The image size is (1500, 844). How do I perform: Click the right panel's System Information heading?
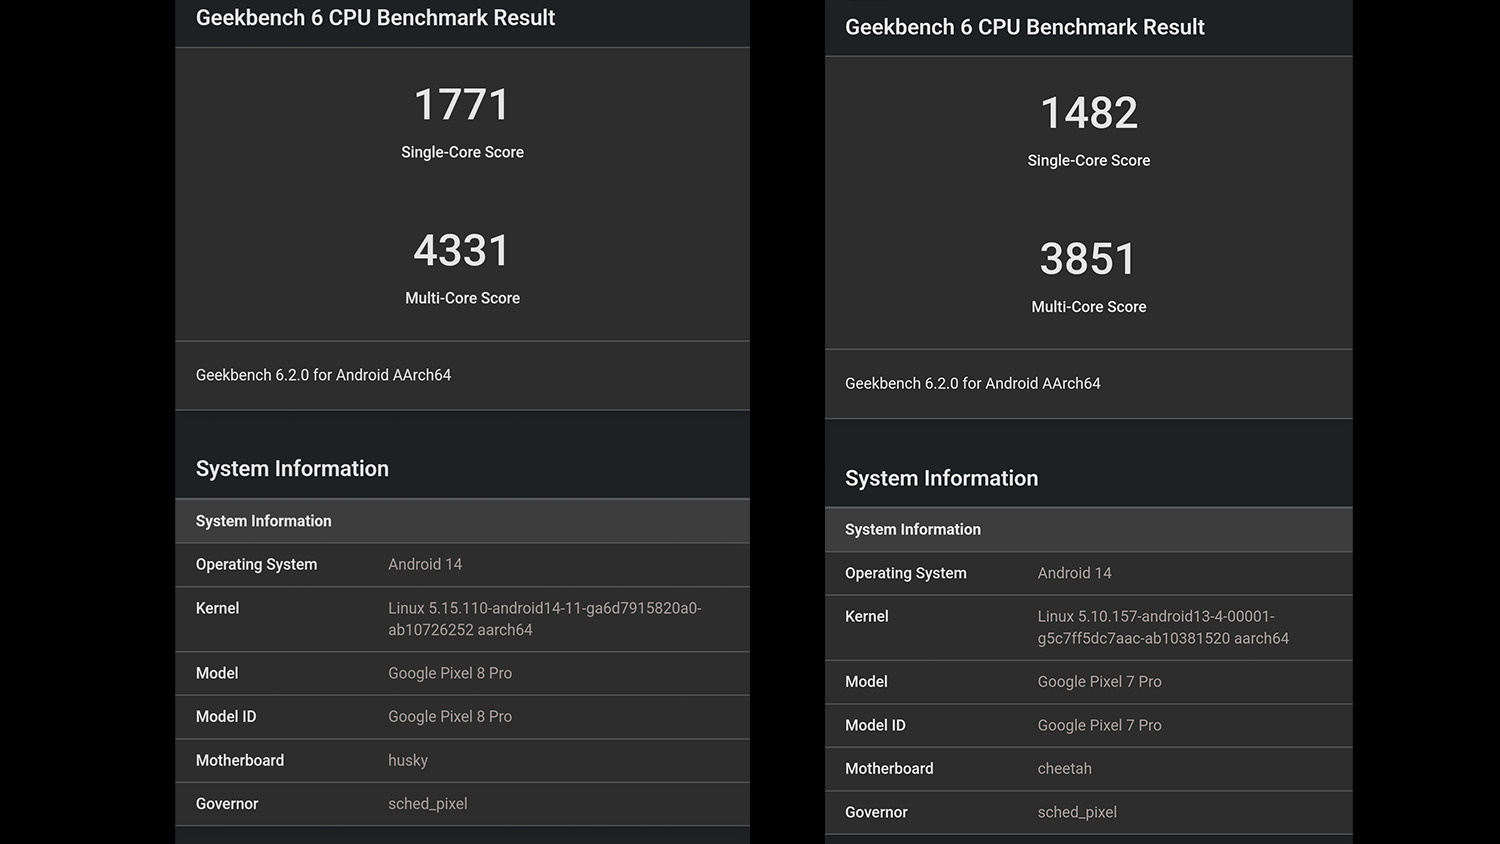coord(941,478)
